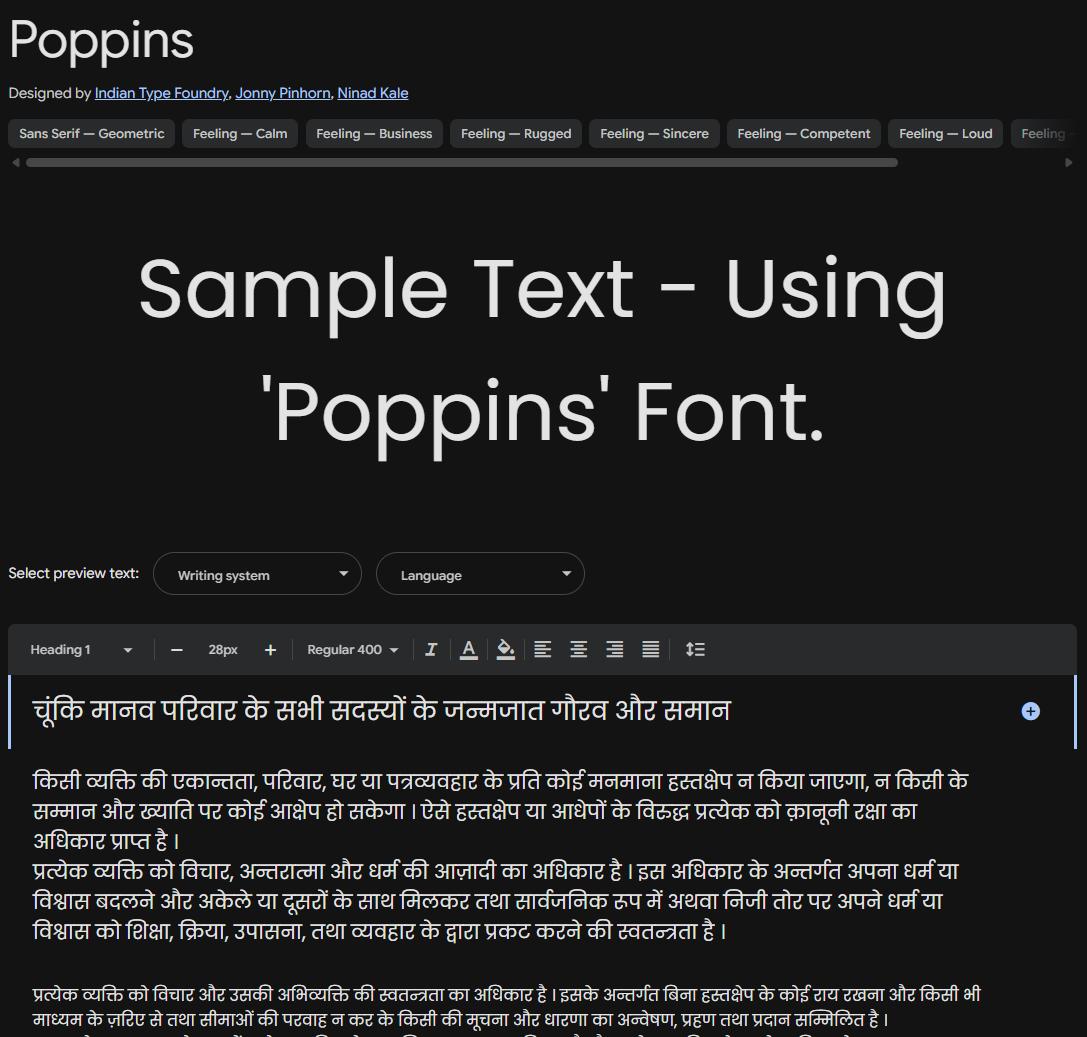The width and height of the screenshot is (1087, 1037).
Task: Open the Heading 1 style dropdown
Action: pyautogui.click(x=80, y=650)
